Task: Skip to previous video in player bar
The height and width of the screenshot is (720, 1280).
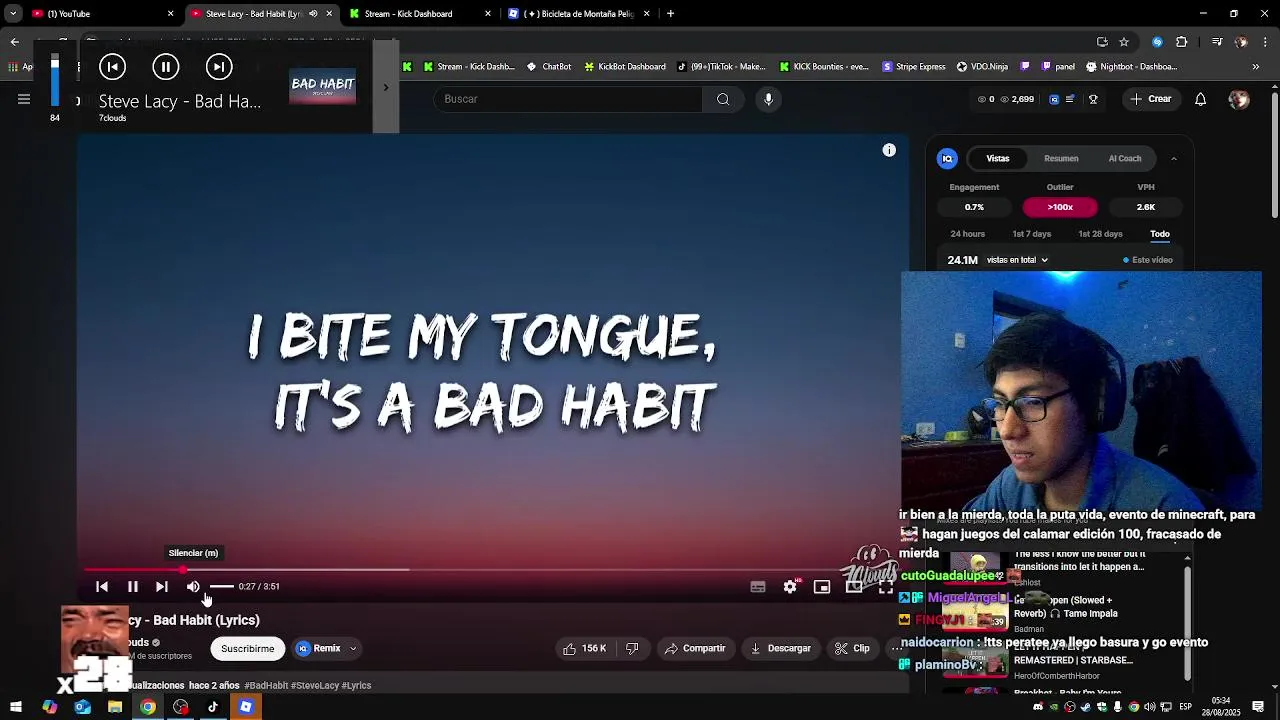Action: click(101, 587)
